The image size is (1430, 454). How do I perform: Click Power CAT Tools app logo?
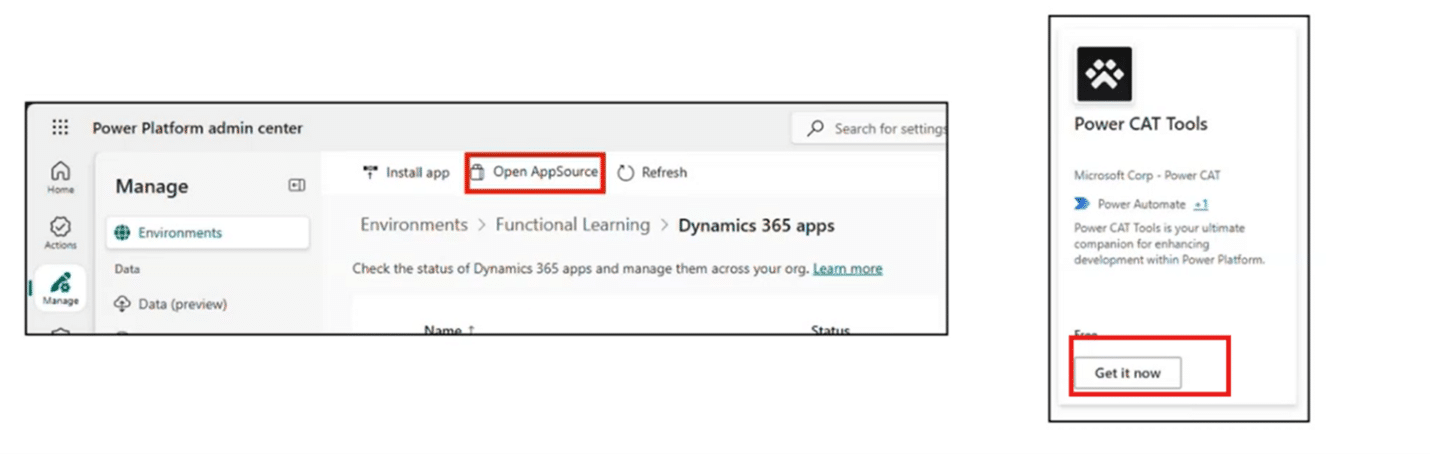click(1104, 74)
